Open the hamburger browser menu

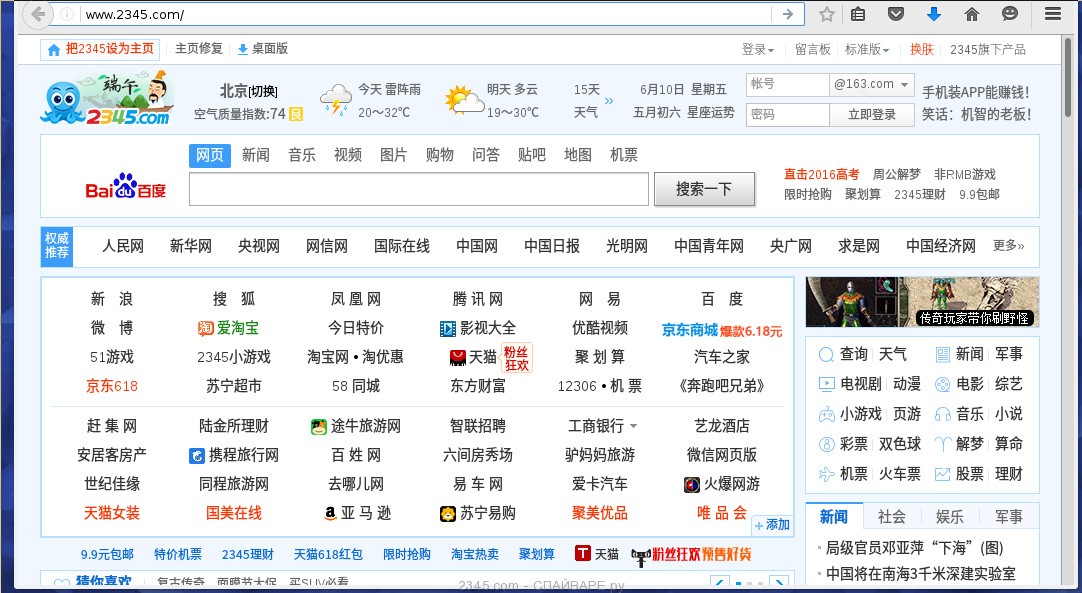(1052, 14)
